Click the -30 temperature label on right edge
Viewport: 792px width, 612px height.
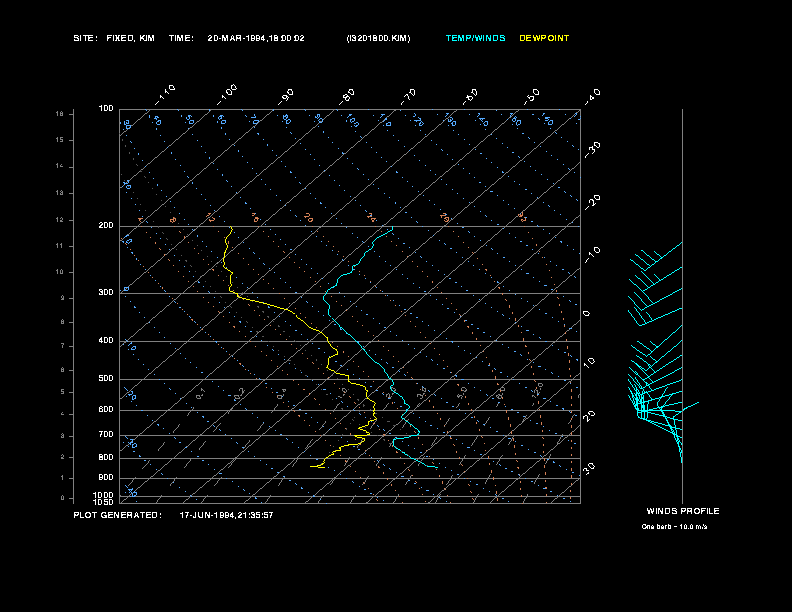[593, 149]
